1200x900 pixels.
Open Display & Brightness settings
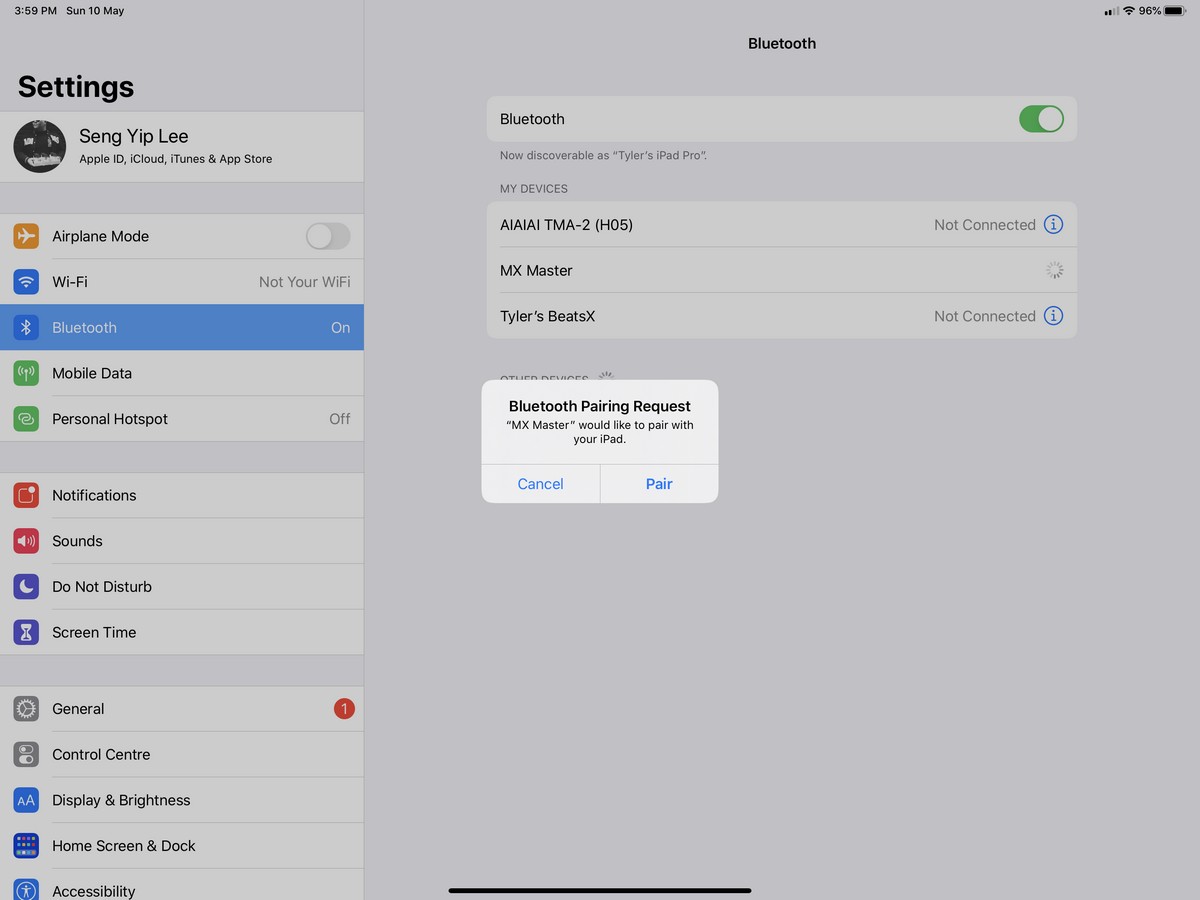tap(182, 800)
